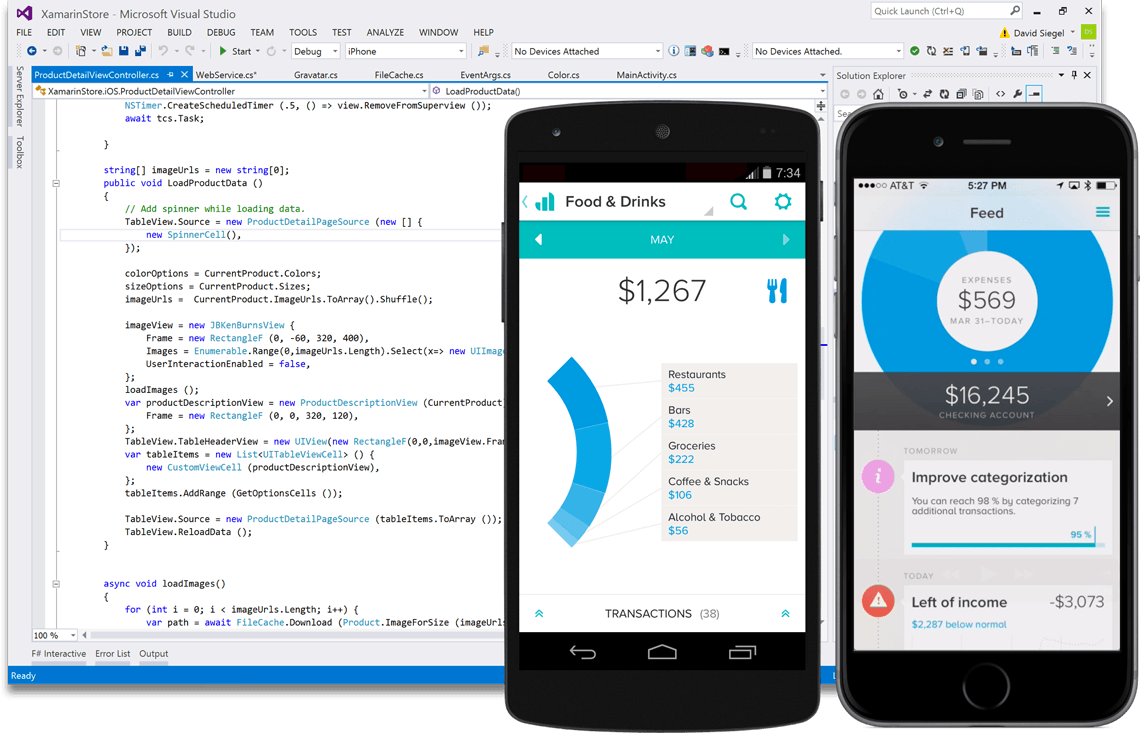Open the BUILD menu
Image resolution: width=1140 pixels, height=733 pixels.
click(180, 32)
